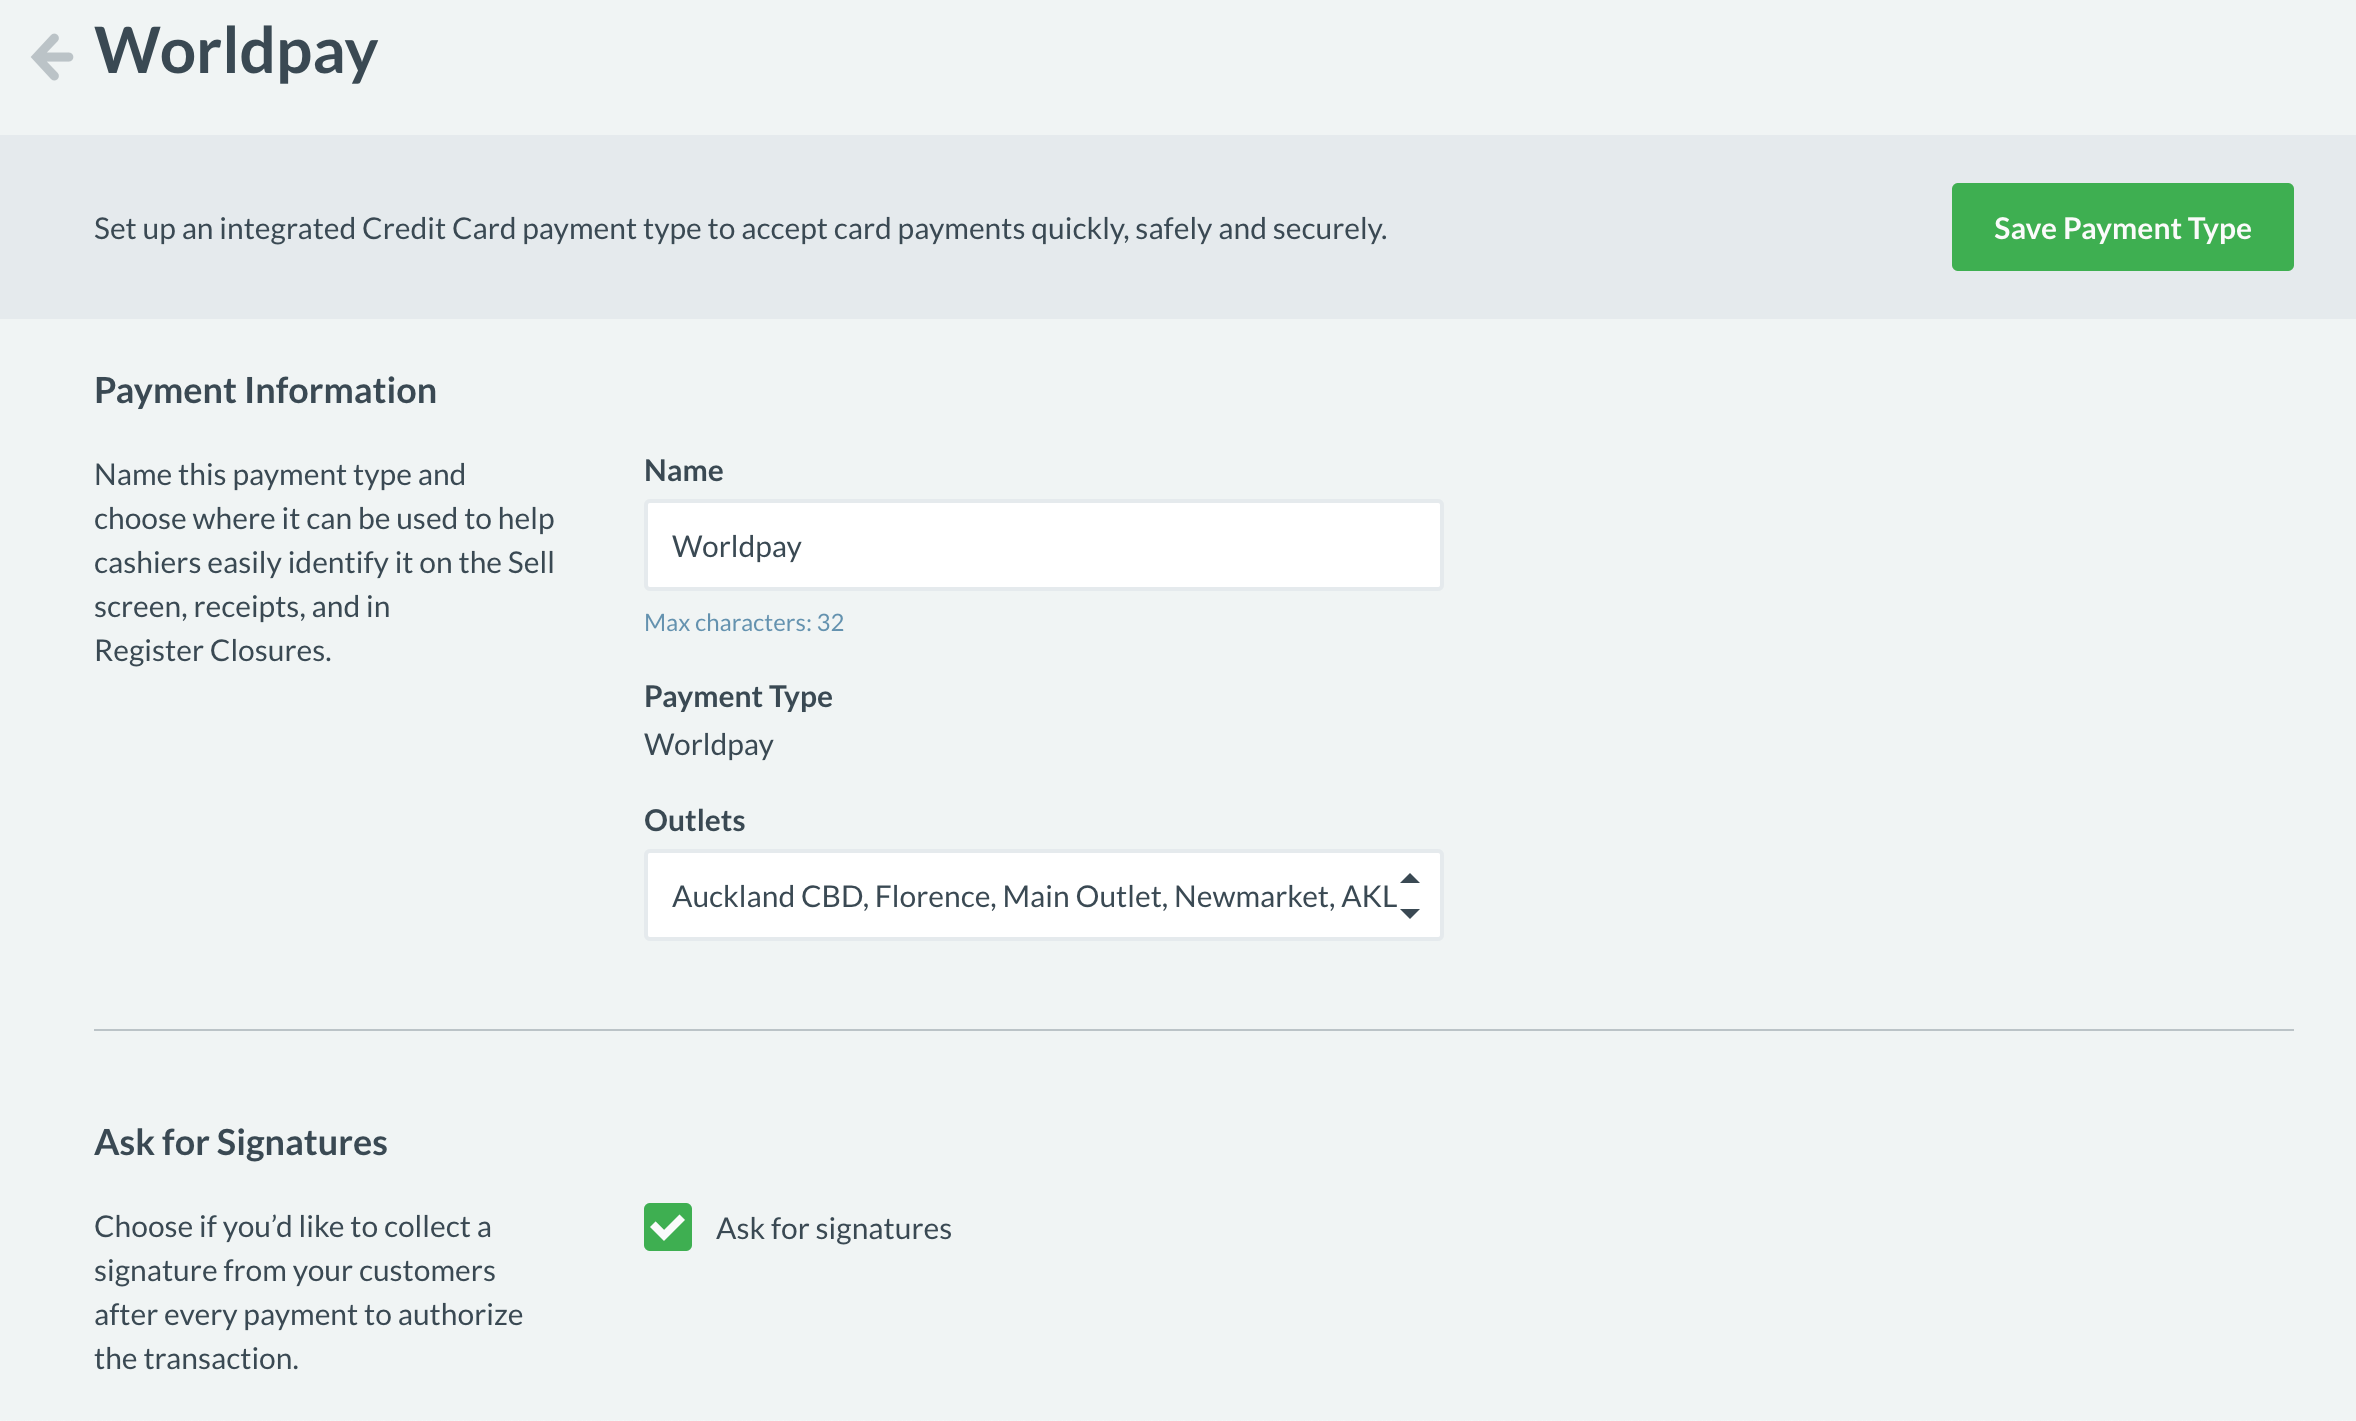Select the Payment Information heading
Screen dimensions: 2356x1421
tap(265, 390)
